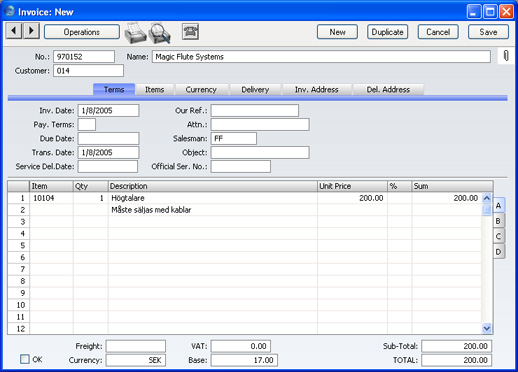This screenshot has height=372, width=518.
Task: Click the Currency field SEK
Action: 136,360
